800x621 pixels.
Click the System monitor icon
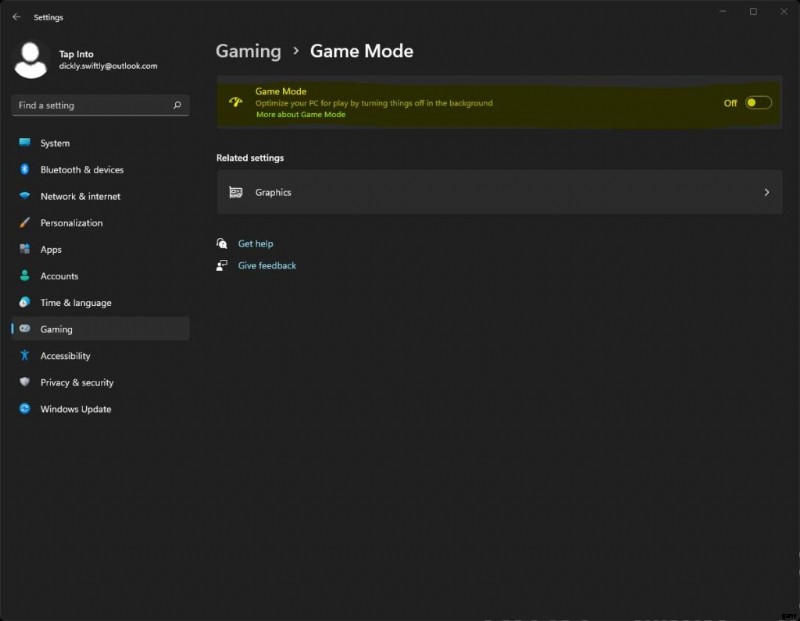[x=24, y=142]
